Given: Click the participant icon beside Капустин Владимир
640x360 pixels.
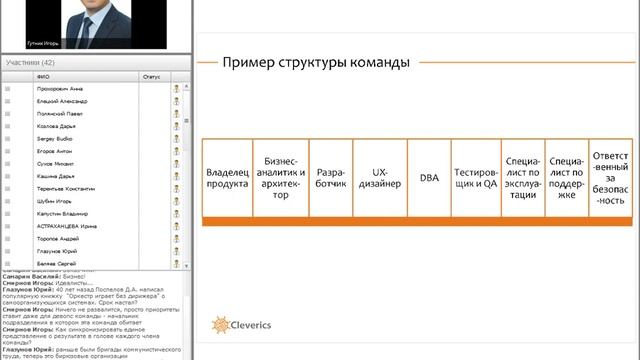Looking at the screenshot, I should point(176,214).
